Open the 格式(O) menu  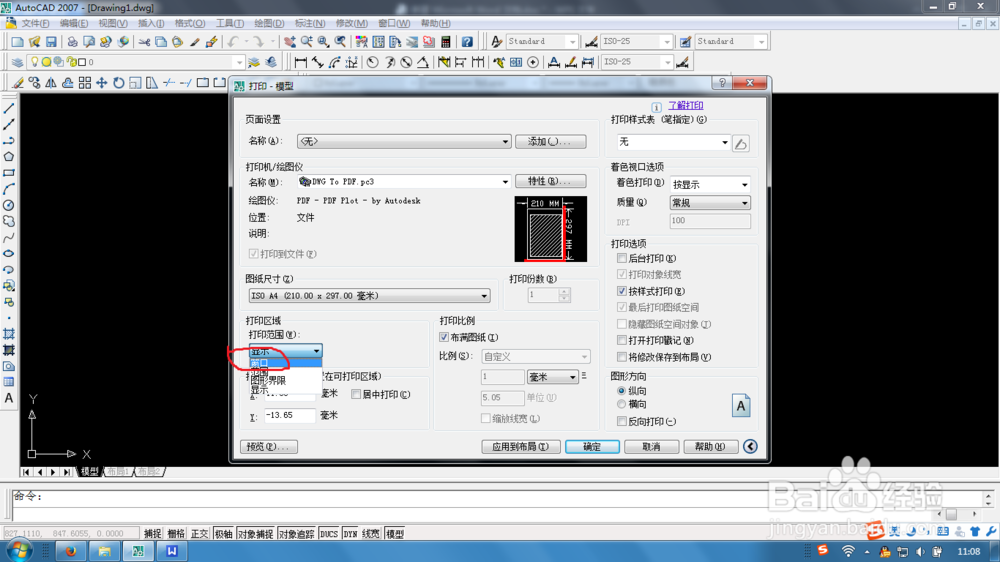(190, 24)
